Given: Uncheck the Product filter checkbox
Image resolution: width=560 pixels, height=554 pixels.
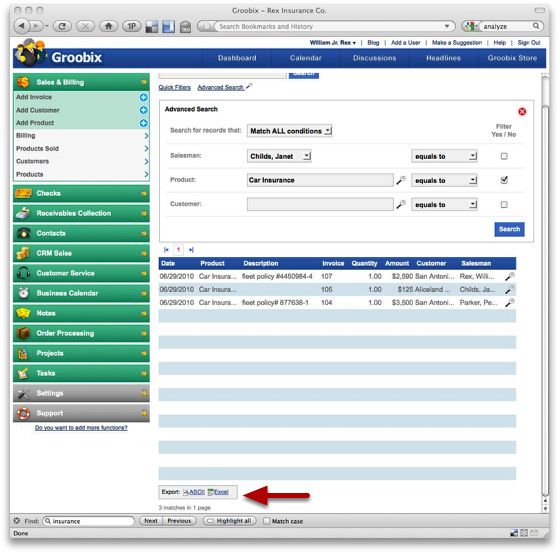Looking at the screenshot, I should 504,180.
